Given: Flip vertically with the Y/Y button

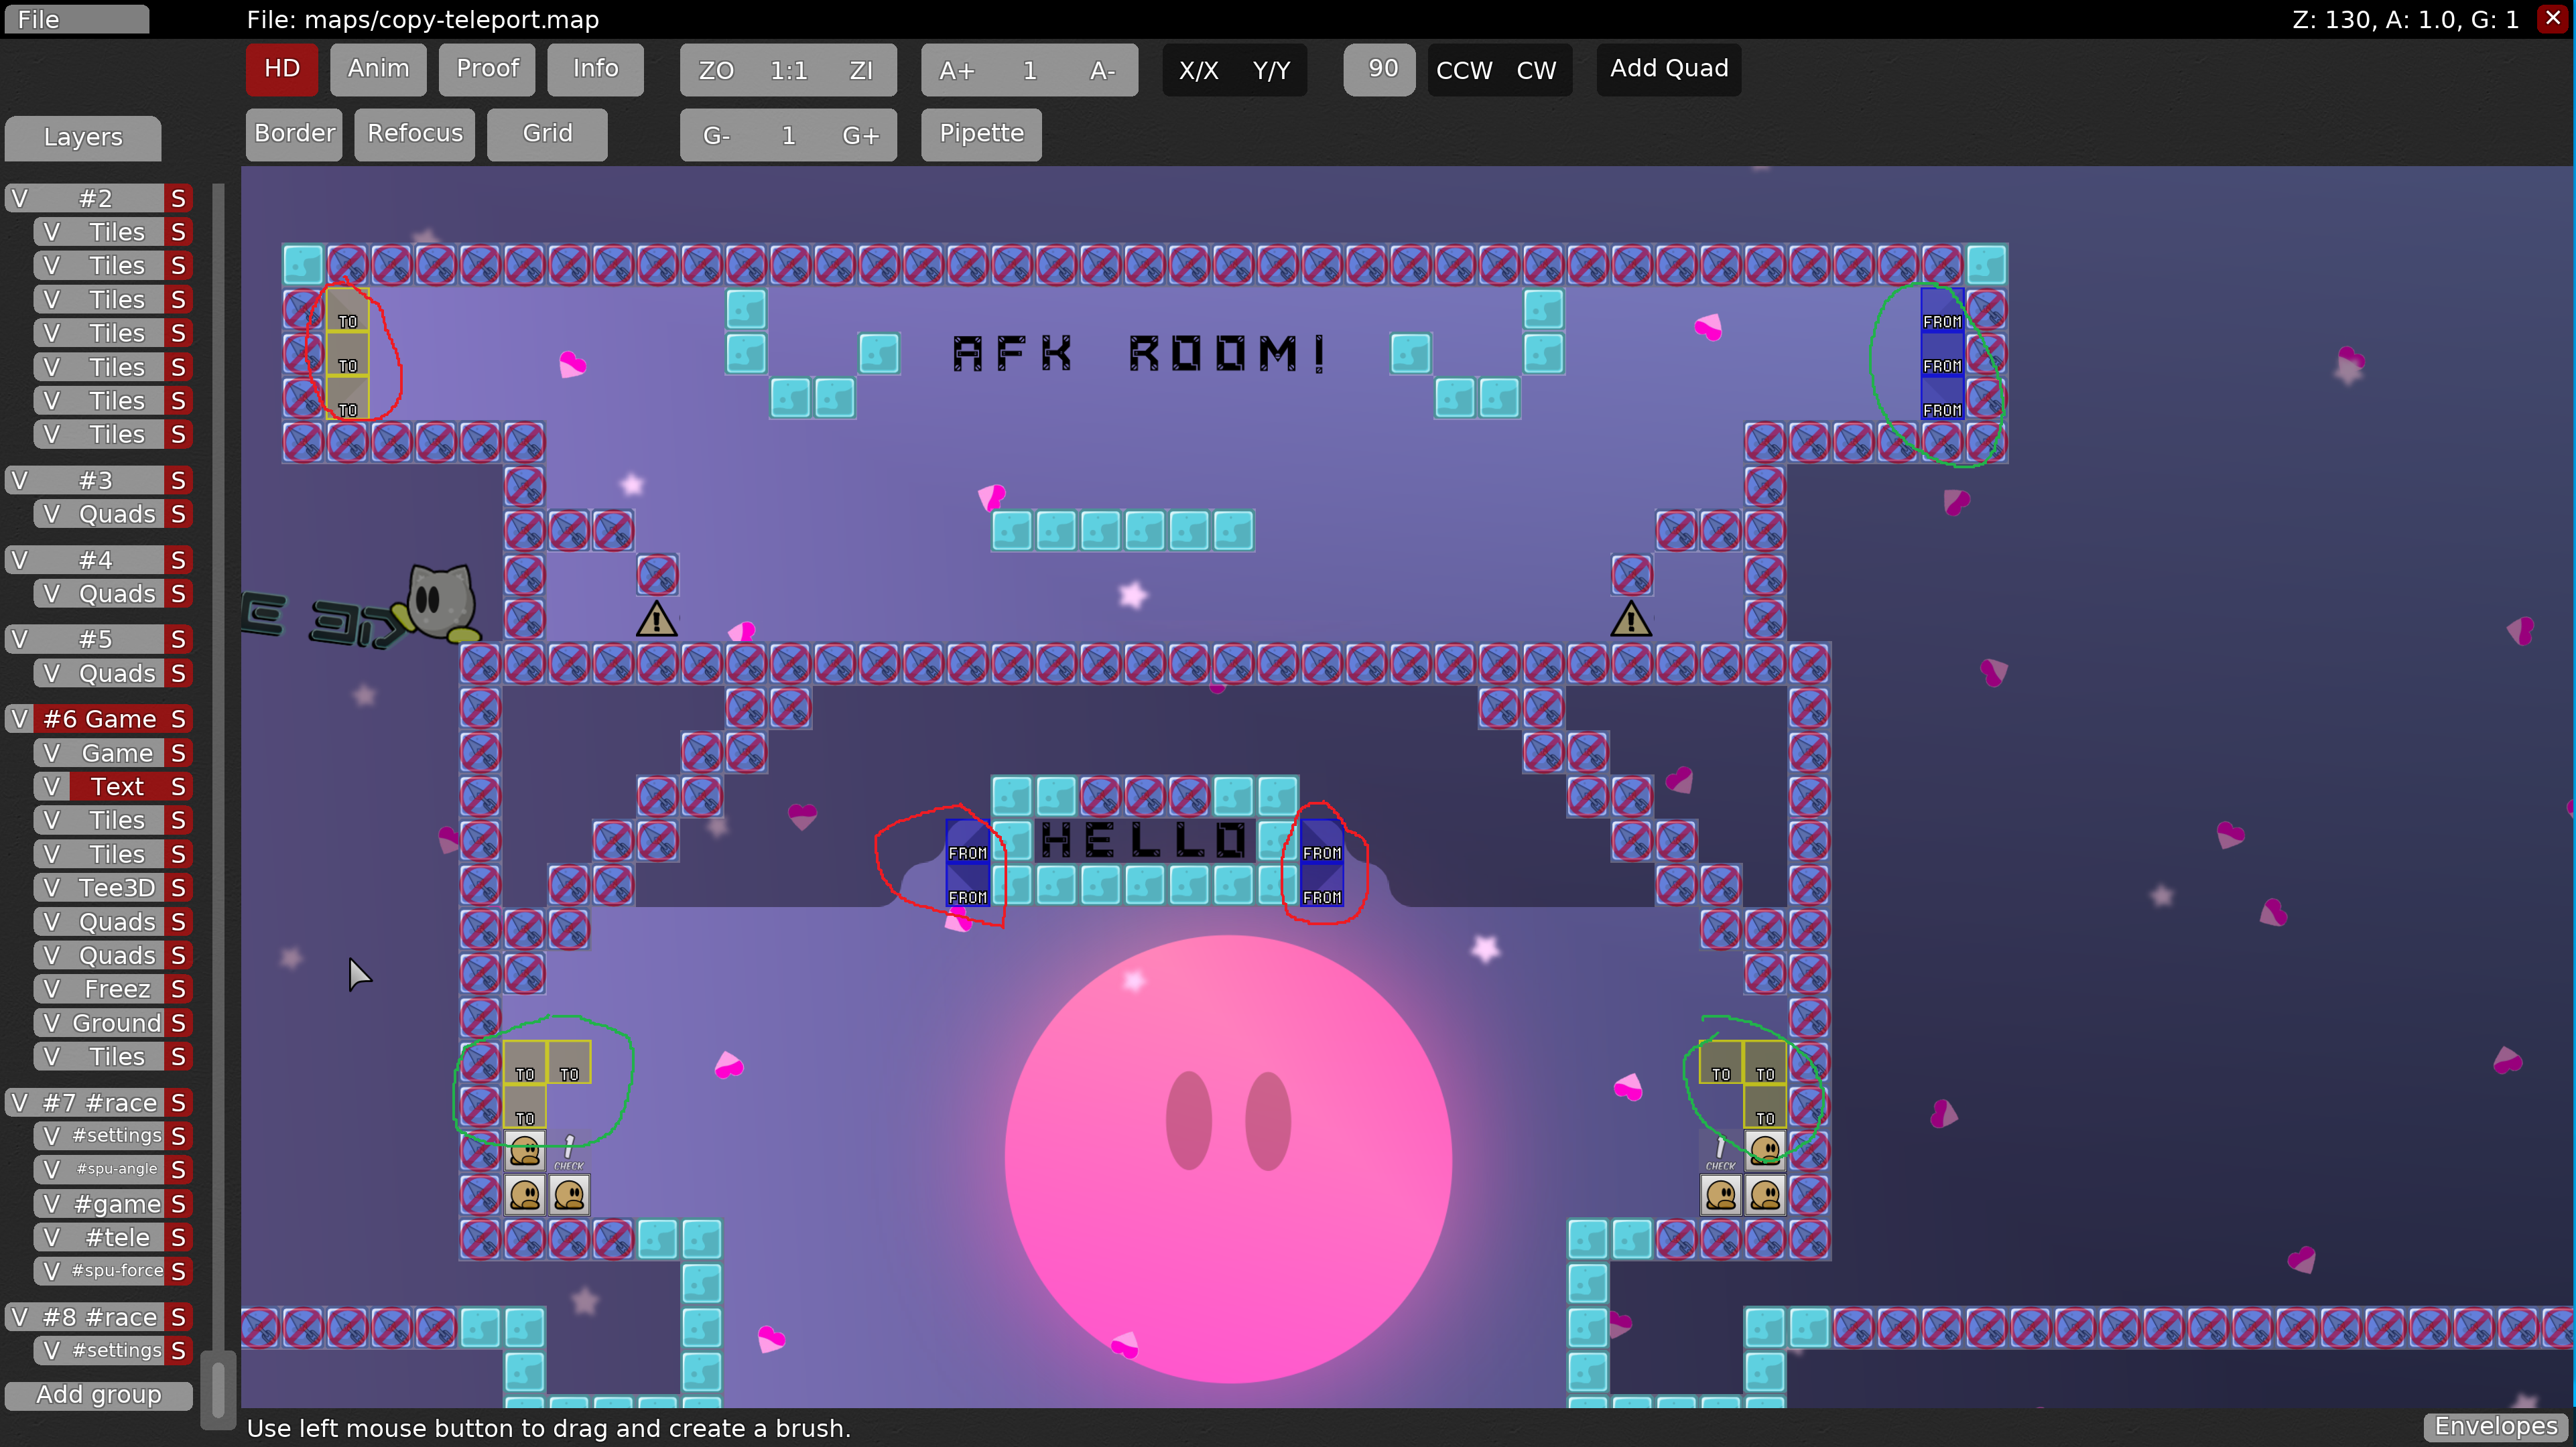Looking at the screenshot, I should [1271, 70].
